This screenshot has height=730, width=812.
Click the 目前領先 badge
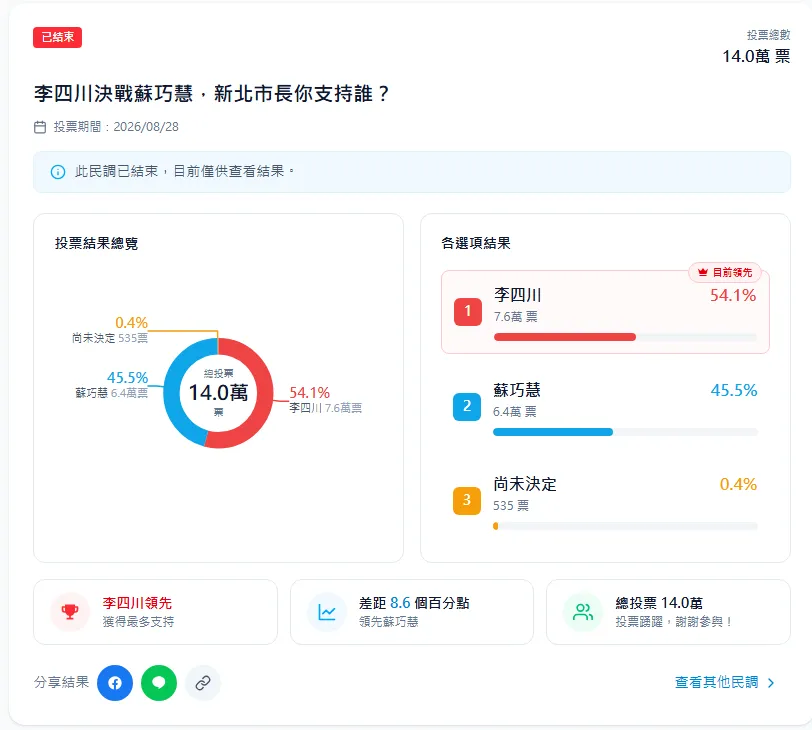(x=724, y=272)
